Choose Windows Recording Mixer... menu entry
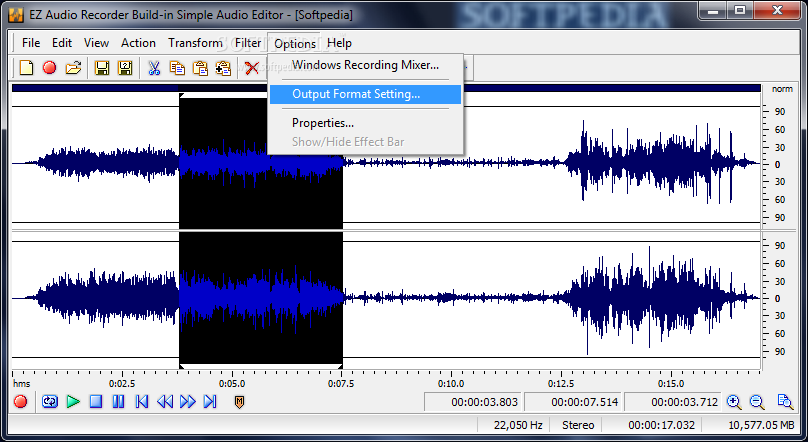 [x=365, y=65]
